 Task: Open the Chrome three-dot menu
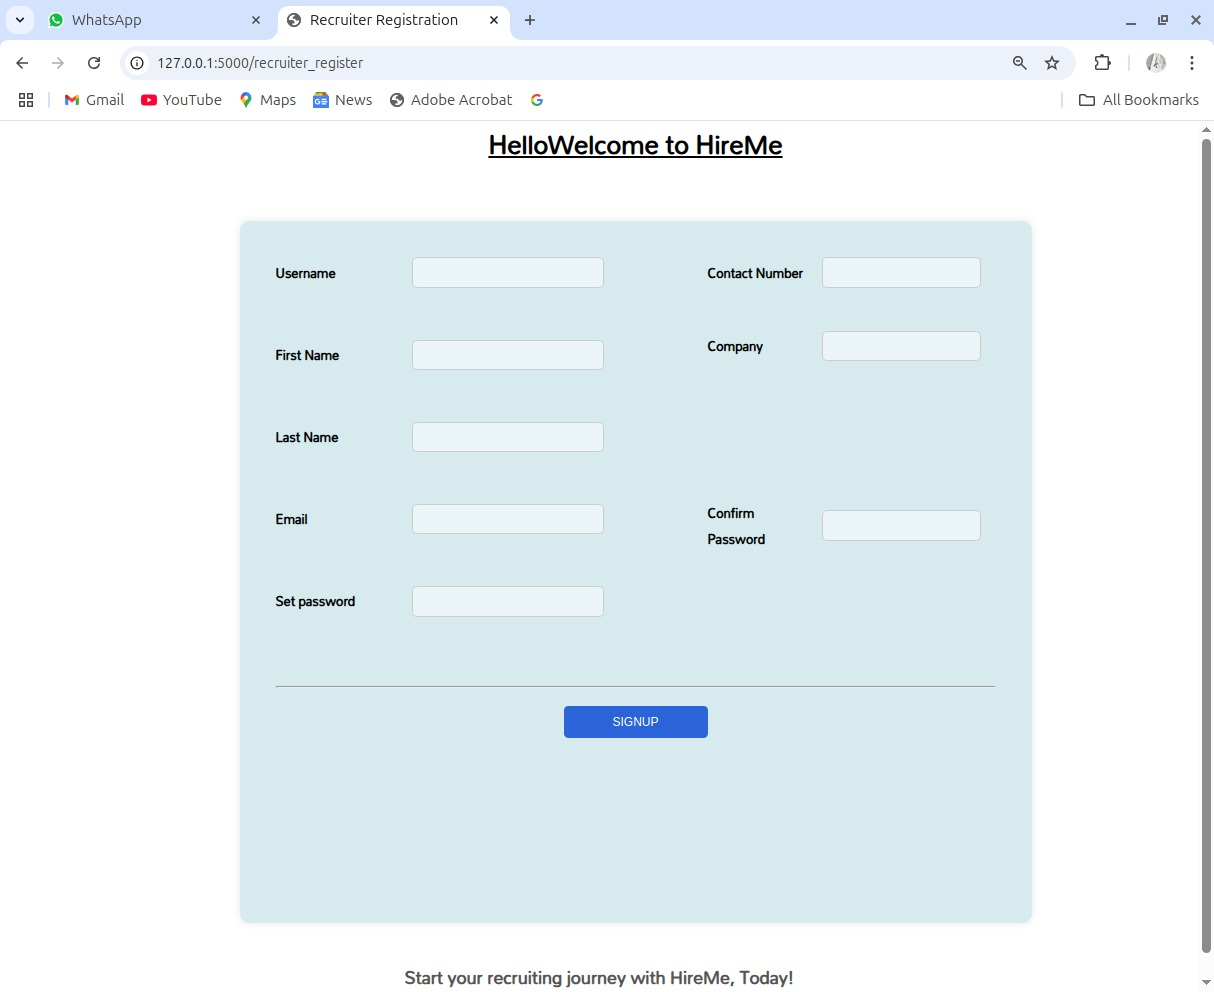(x=1192, y=63)
